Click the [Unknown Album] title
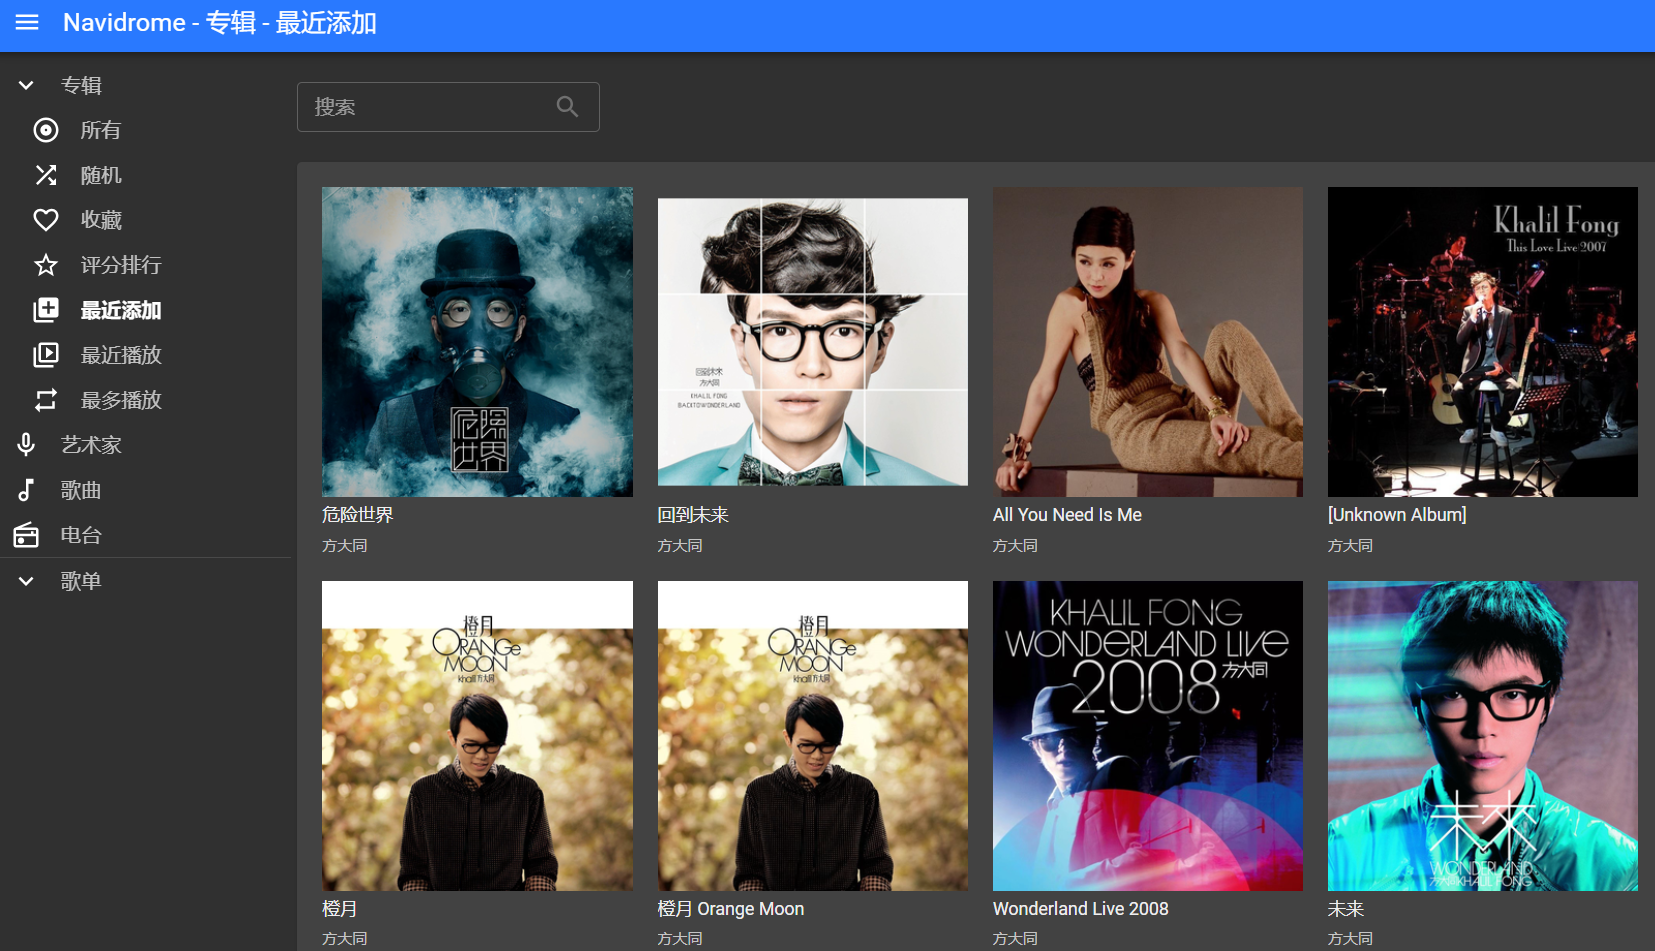The width and height of the screenshot is (1655, 951). coord(1397,515)
